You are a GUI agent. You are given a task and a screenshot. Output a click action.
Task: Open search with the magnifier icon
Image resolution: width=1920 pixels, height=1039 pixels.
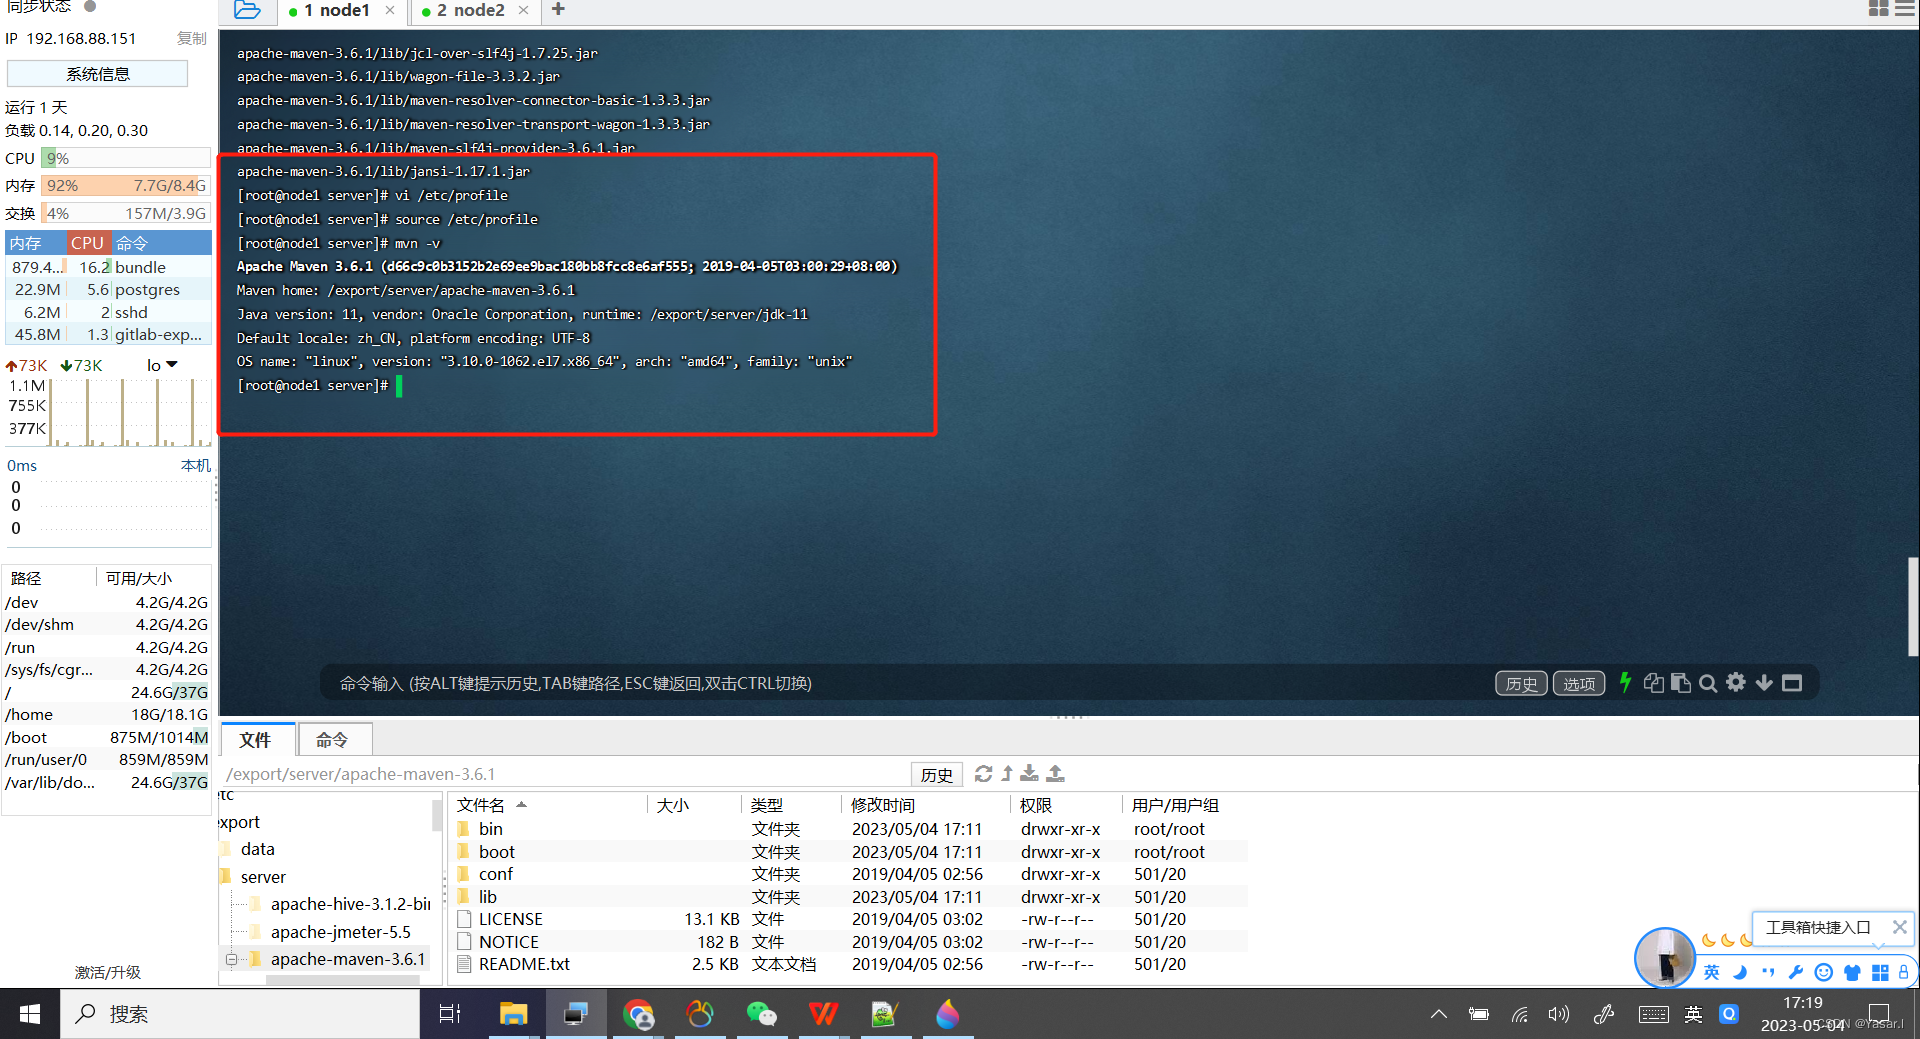[x=1708, y=683]
